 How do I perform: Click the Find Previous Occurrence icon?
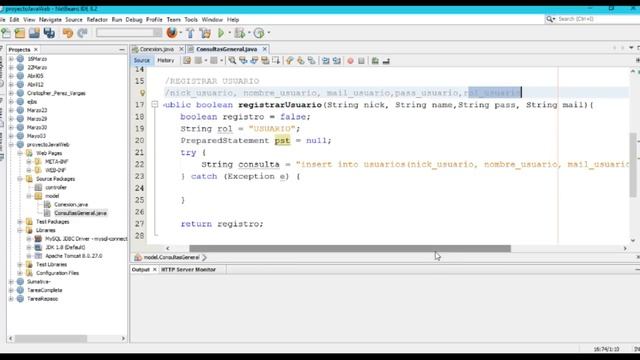coord(243,61)
